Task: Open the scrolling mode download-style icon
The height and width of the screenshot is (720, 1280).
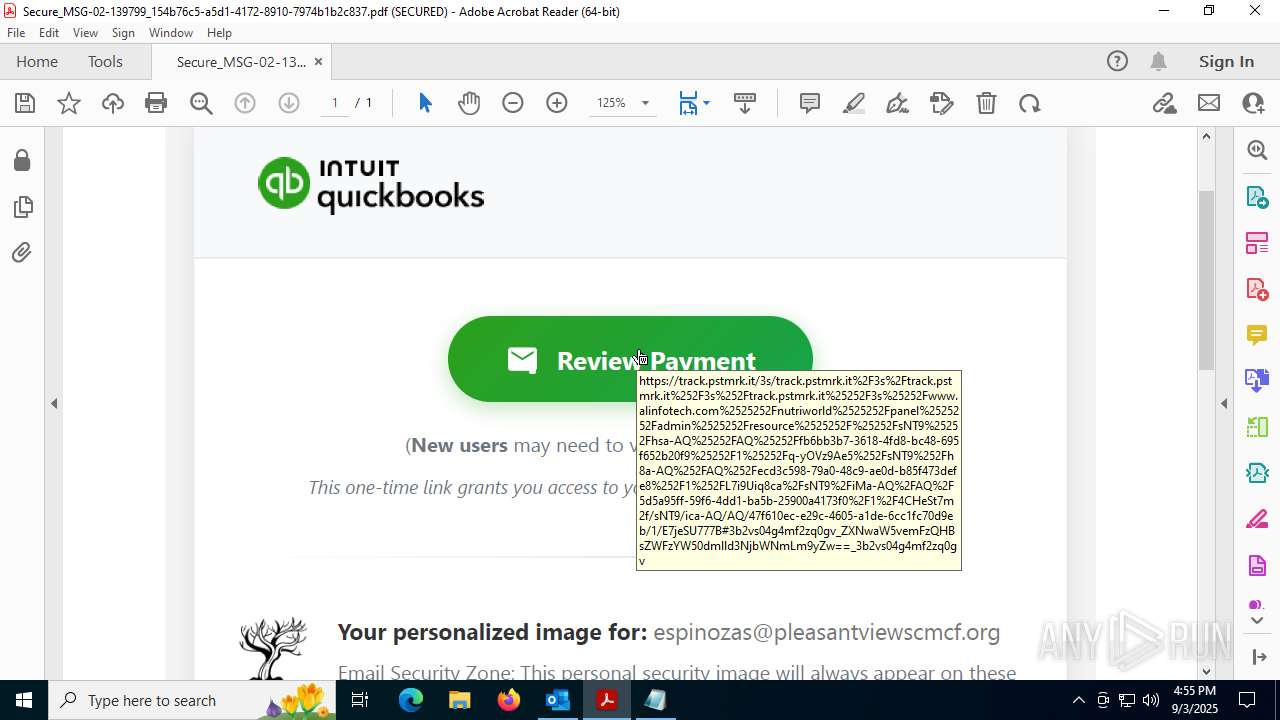Action: [745, 103]
